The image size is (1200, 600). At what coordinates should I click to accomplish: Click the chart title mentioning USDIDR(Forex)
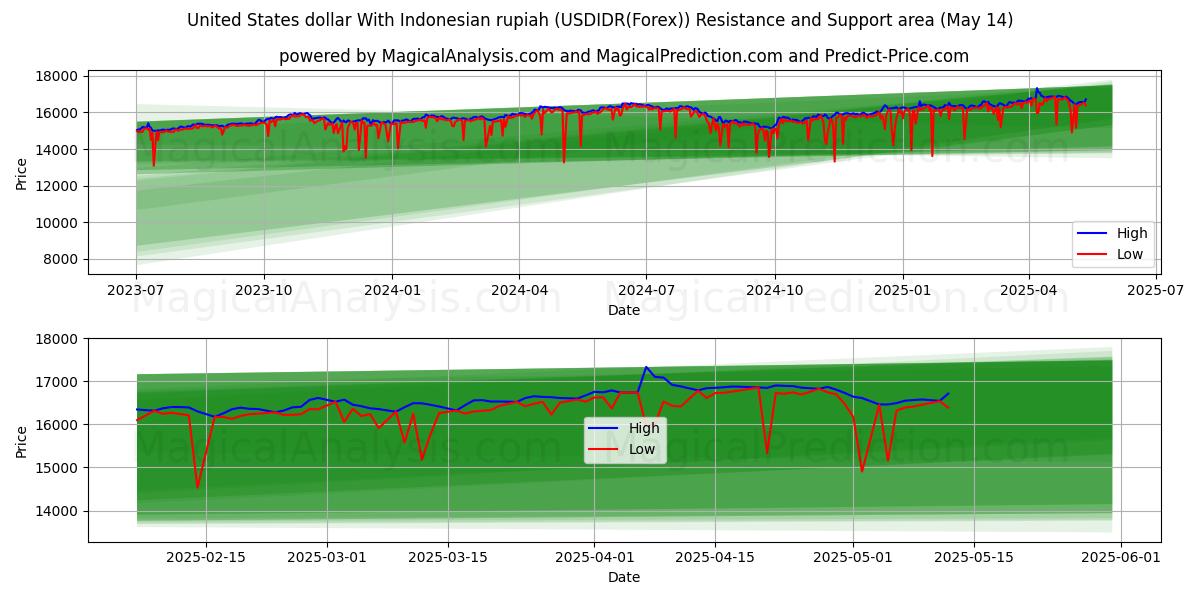point(600,20)
